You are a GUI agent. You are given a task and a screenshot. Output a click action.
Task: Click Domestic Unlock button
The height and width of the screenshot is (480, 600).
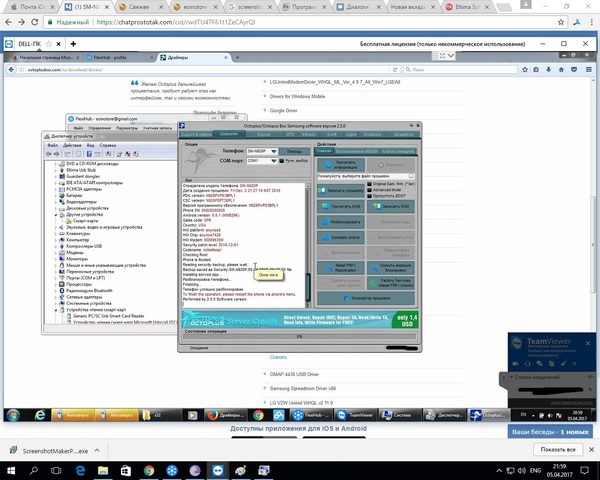click(341, 238)
